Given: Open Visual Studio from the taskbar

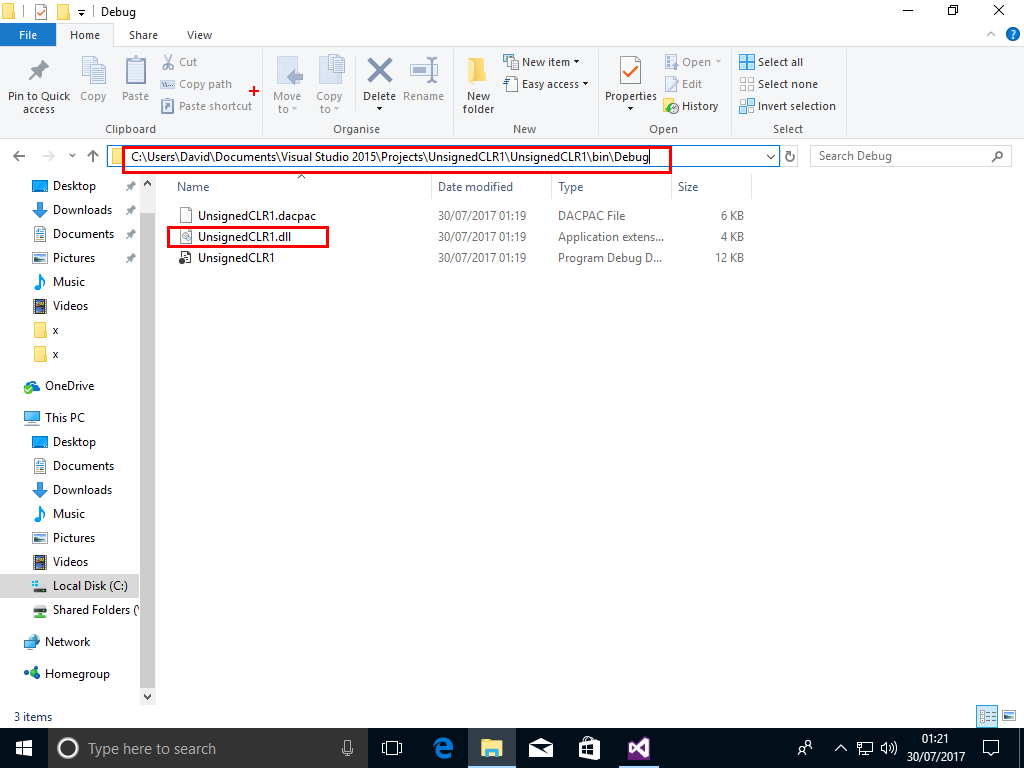Looking at the screenshot, I should tap(638, 748).
